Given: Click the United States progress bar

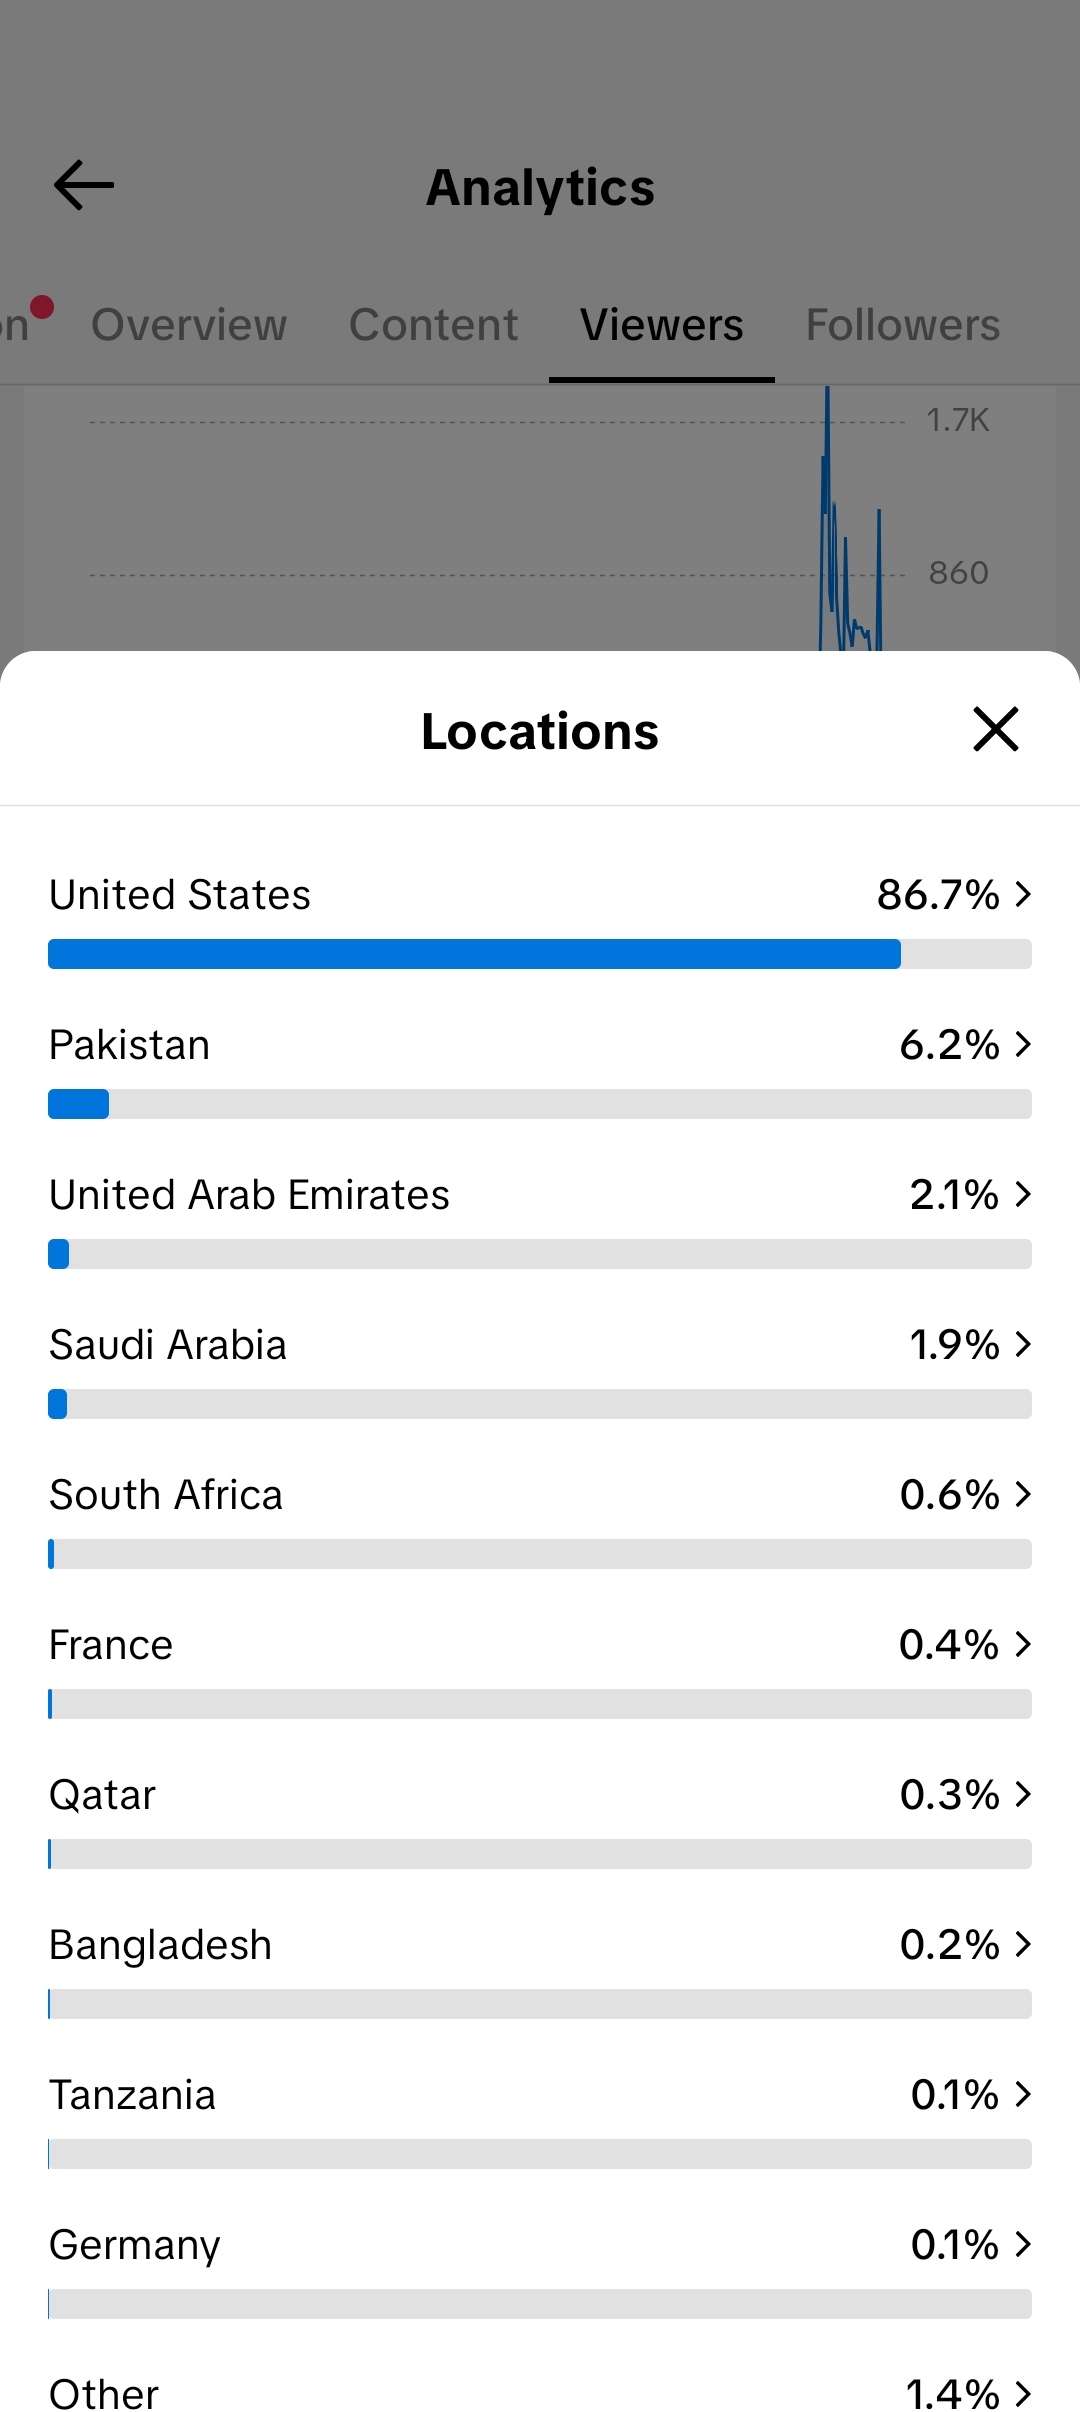Looking at the screenshot, I should 540,954.
